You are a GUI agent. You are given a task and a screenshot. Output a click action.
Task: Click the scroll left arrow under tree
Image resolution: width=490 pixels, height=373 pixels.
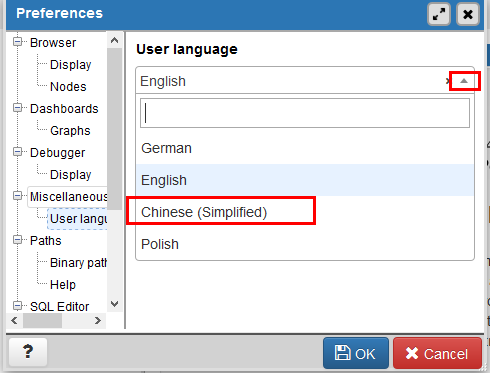click(14, 321)
